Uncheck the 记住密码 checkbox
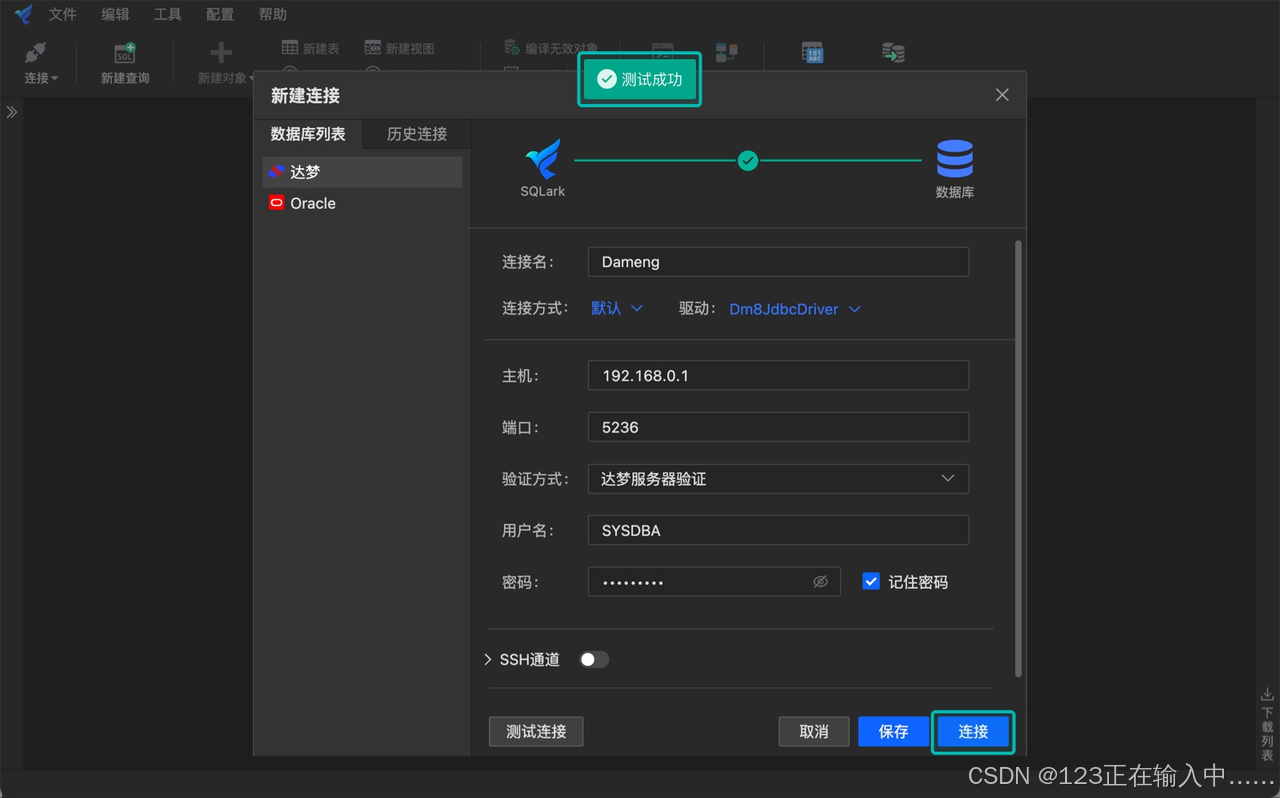1280x798 pixels. coord(870,581)
